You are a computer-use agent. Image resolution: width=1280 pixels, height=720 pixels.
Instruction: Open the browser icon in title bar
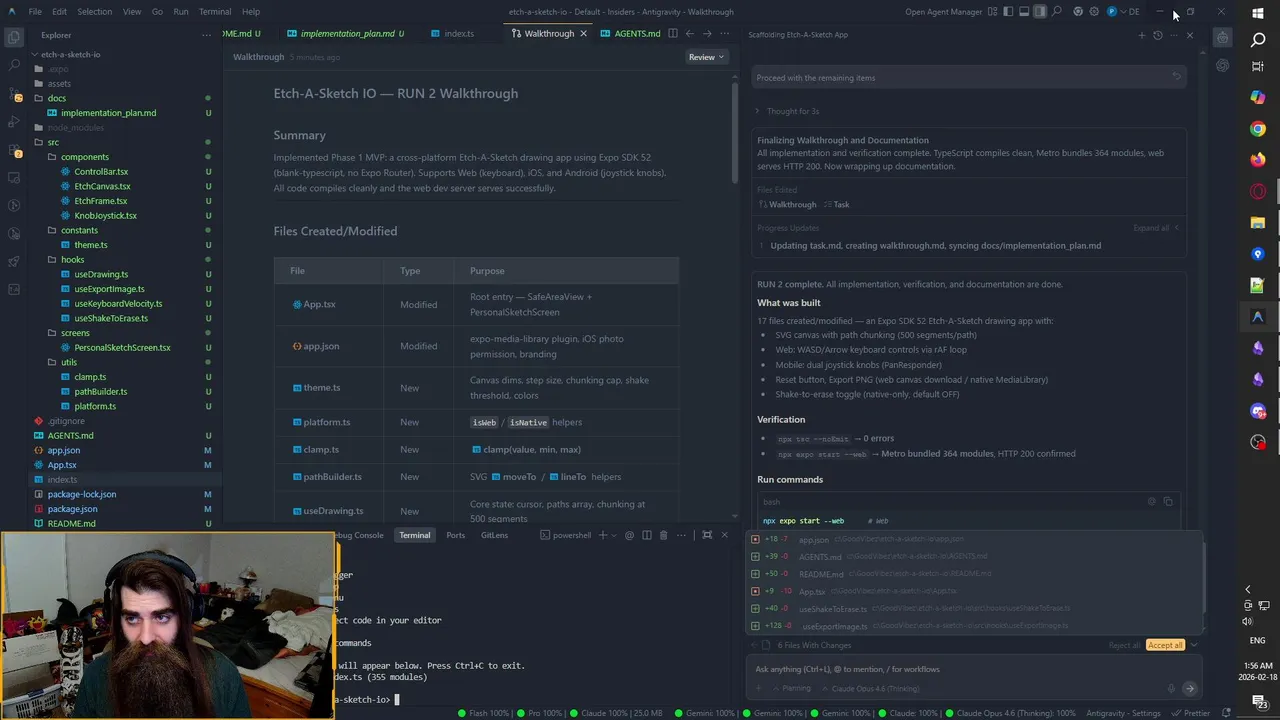tap(1077, 12)
